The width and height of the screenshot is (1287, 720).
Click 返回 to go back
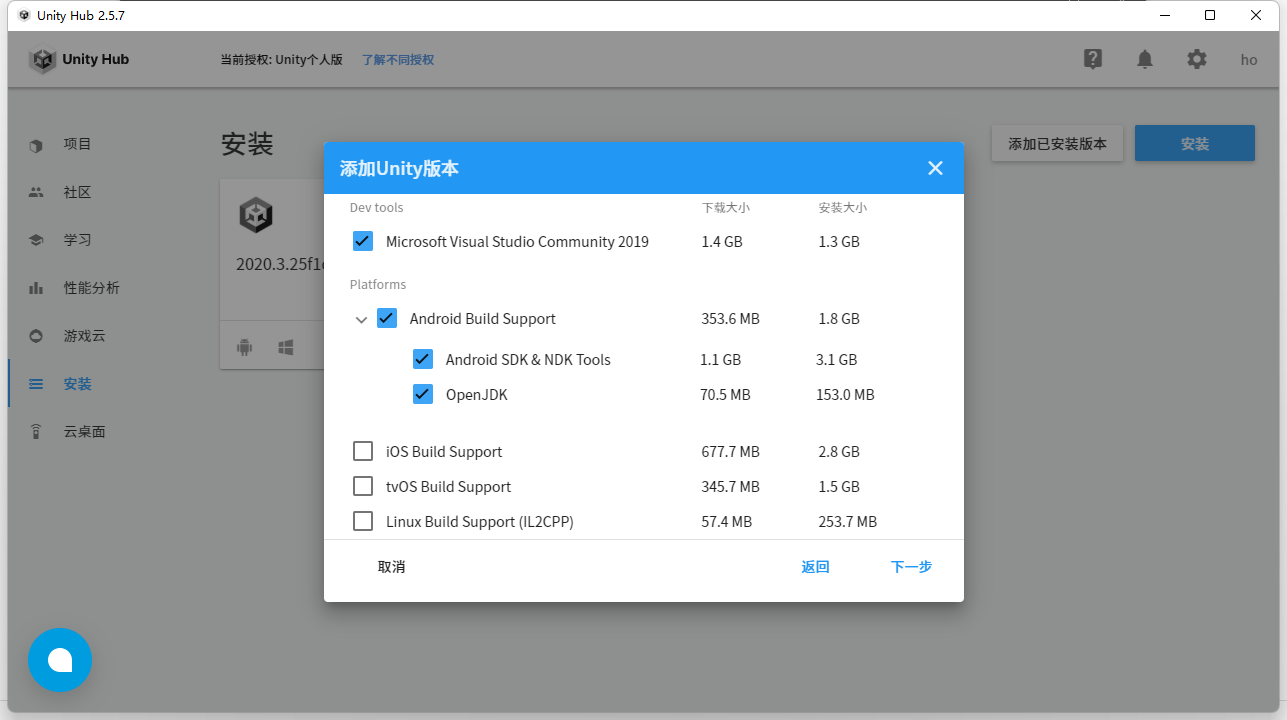coord(815,567)
